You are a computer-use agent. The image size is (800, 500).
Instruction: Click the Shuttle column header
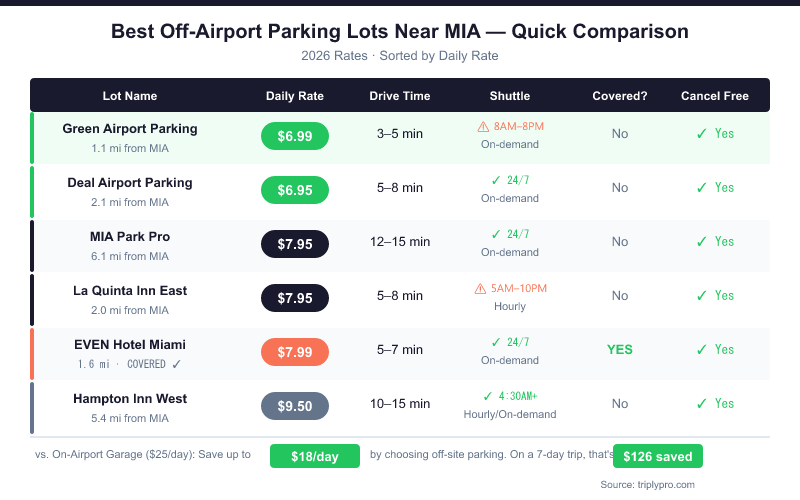tap(510, 96)
